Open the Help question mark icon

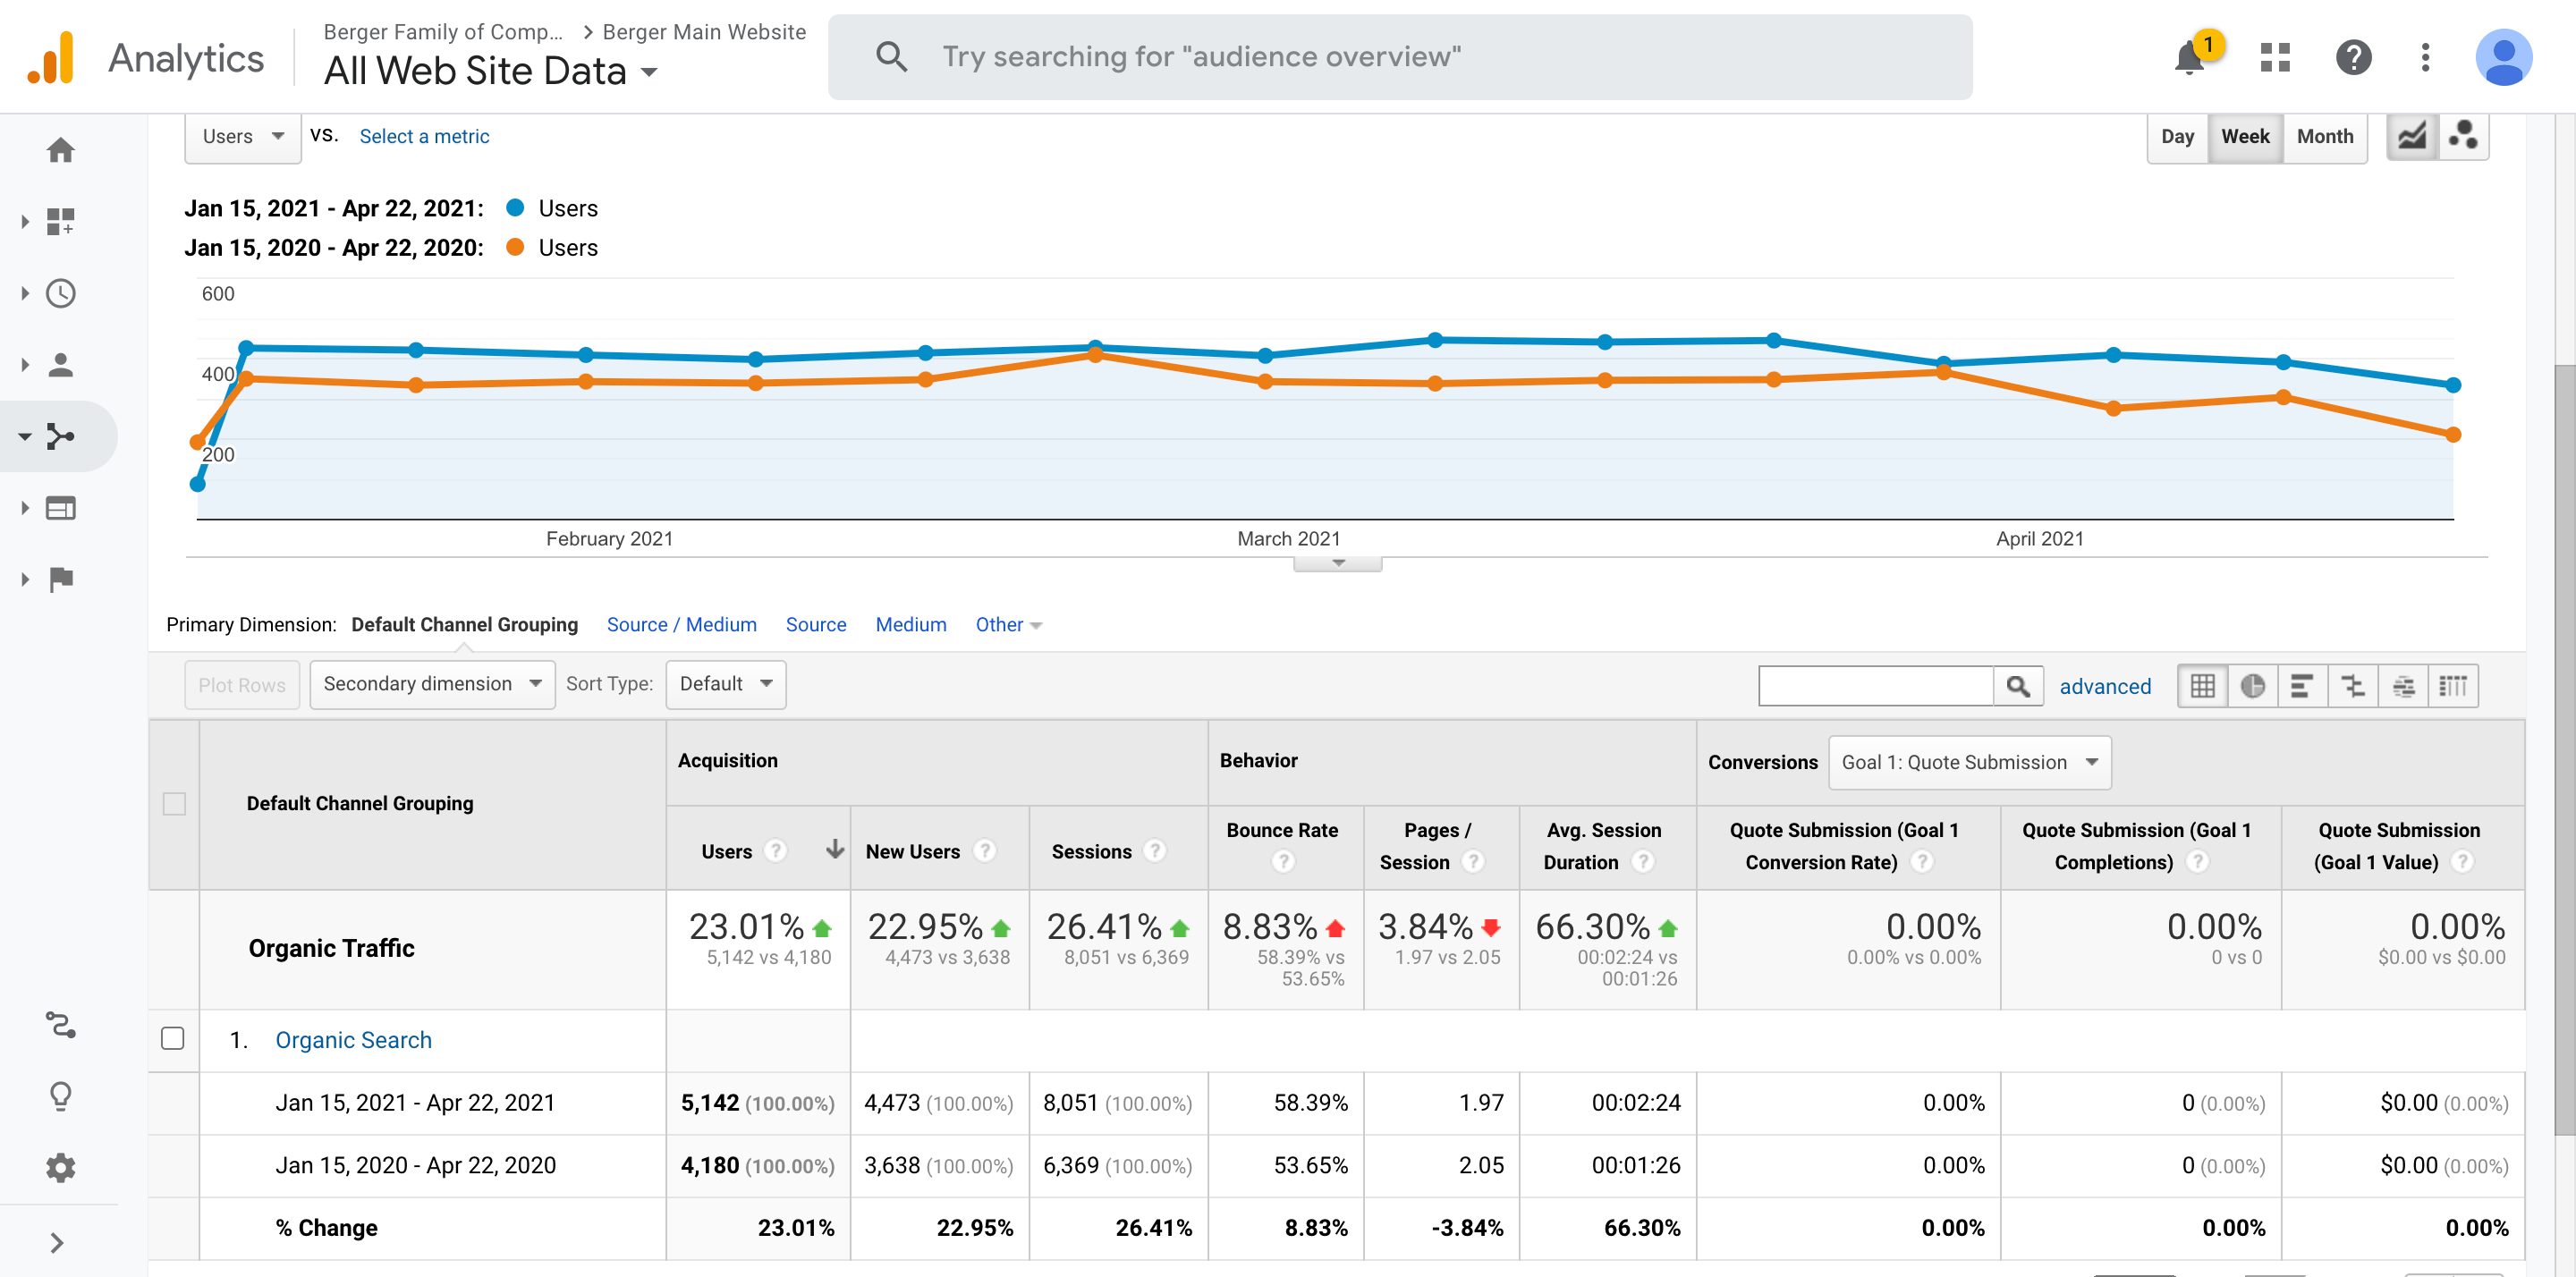[x=2354, y=58]
